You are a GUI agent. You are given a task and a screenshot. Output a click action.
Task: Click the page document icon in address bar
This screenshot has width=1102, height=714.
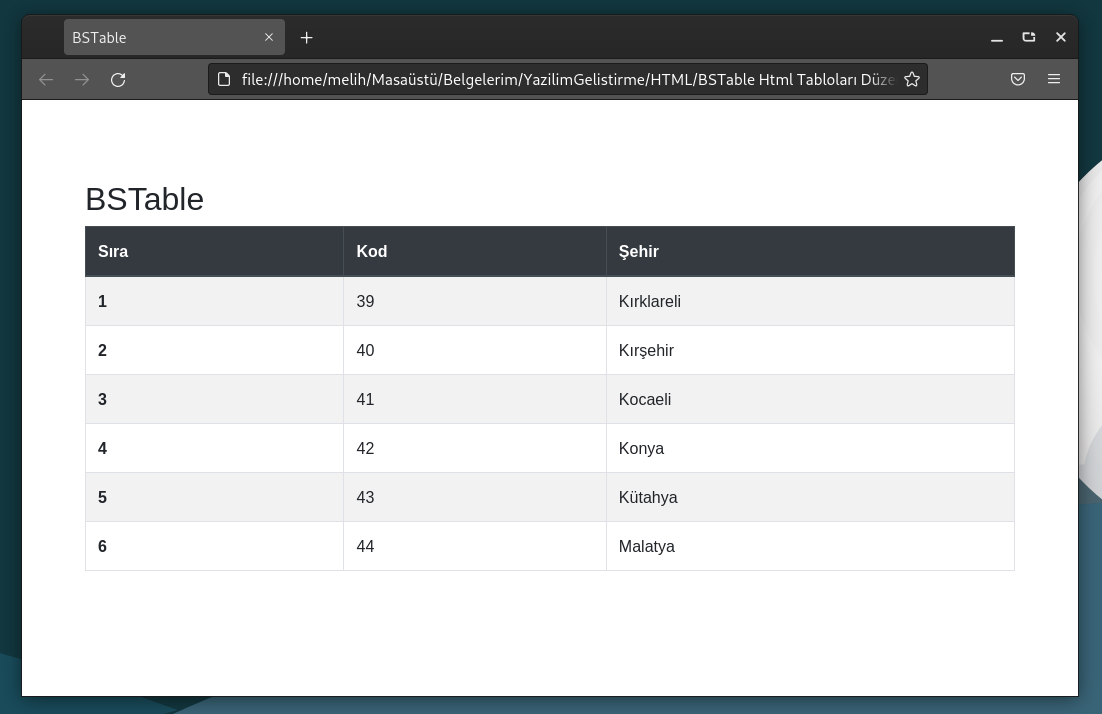tap(223, 79)
